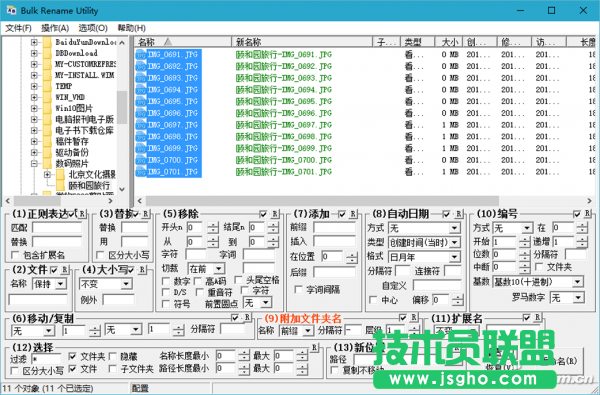Collapse the 数码照片 tree node
Image resolution: width=600 pixels, height=395 pixels.
34,163
